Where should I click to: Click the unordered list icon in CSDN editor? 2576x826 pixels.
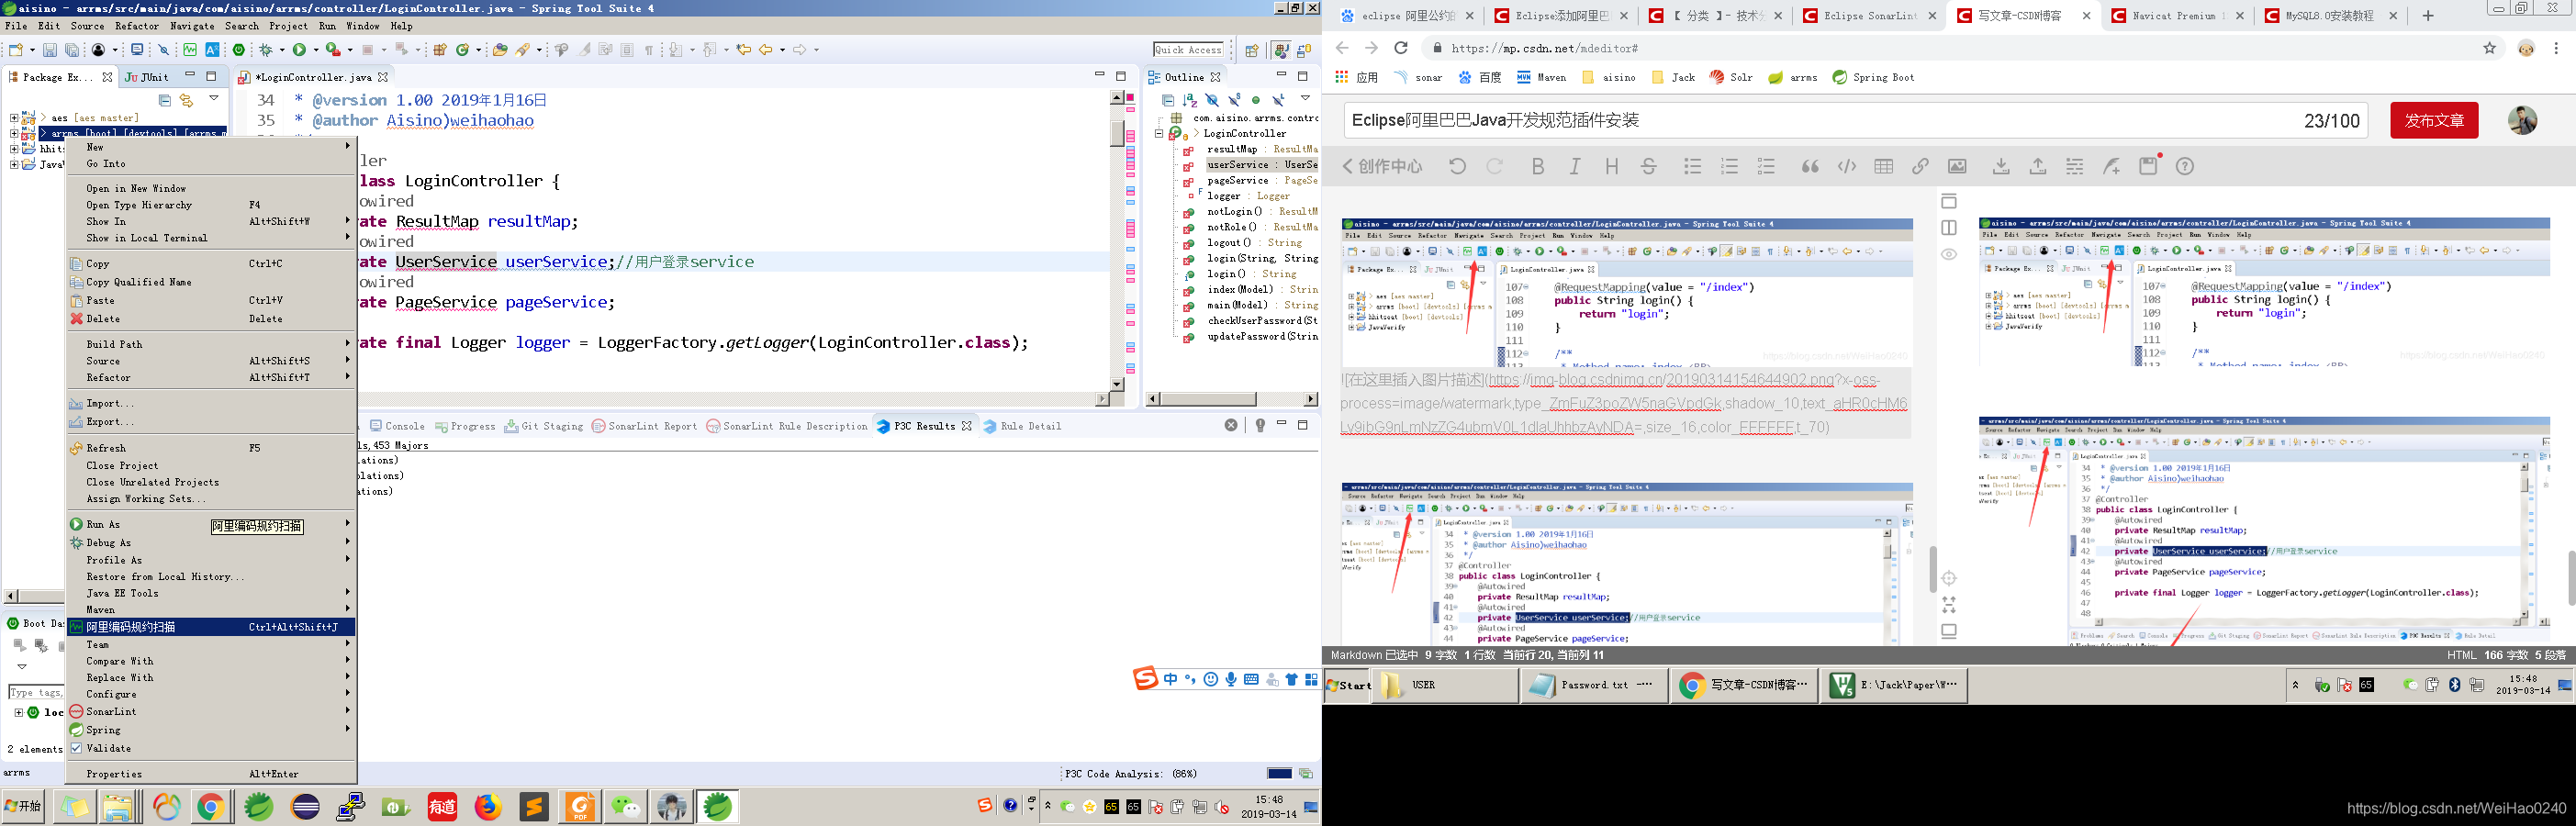(1693, 166)
